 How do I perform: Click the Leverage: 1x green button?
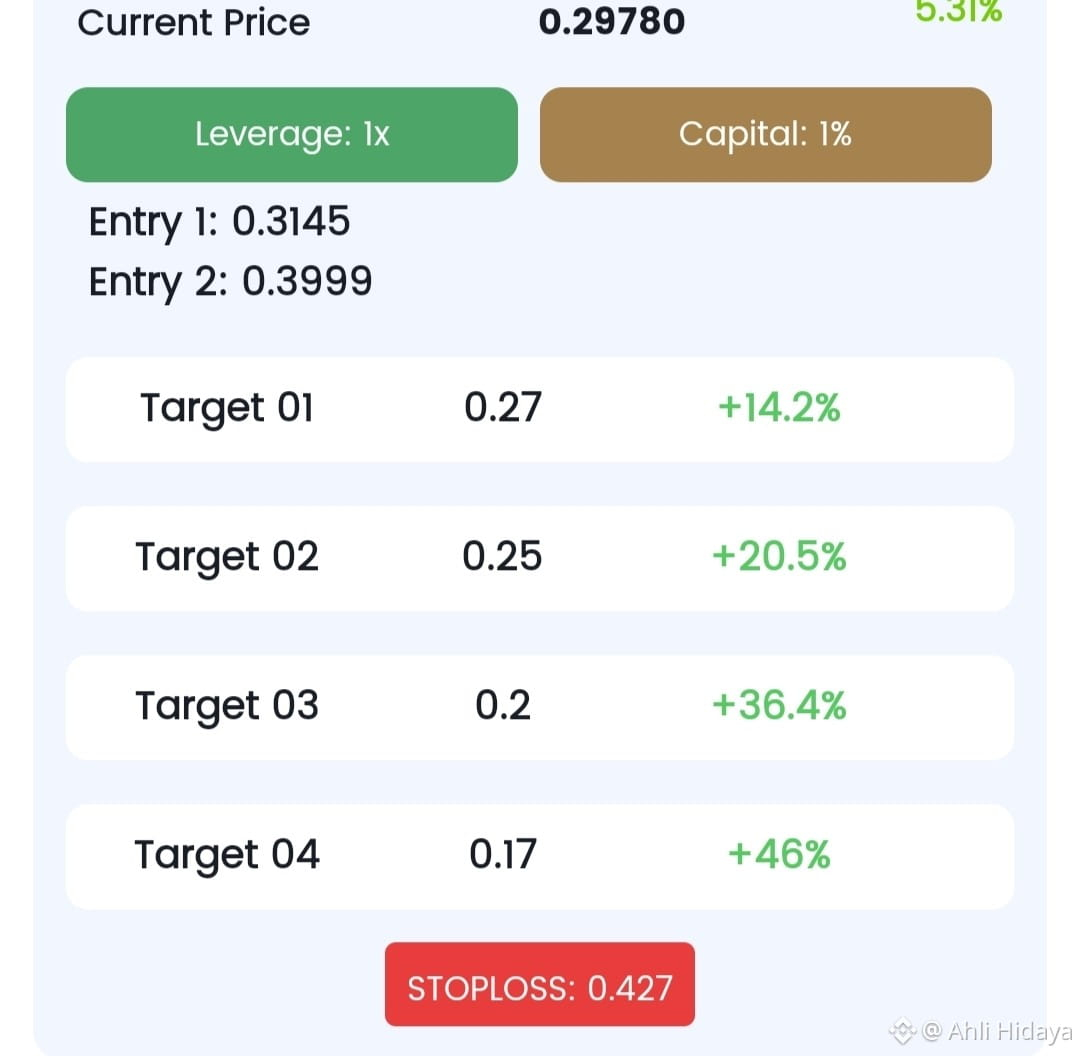pyautogui.click(x=291, y=134)
